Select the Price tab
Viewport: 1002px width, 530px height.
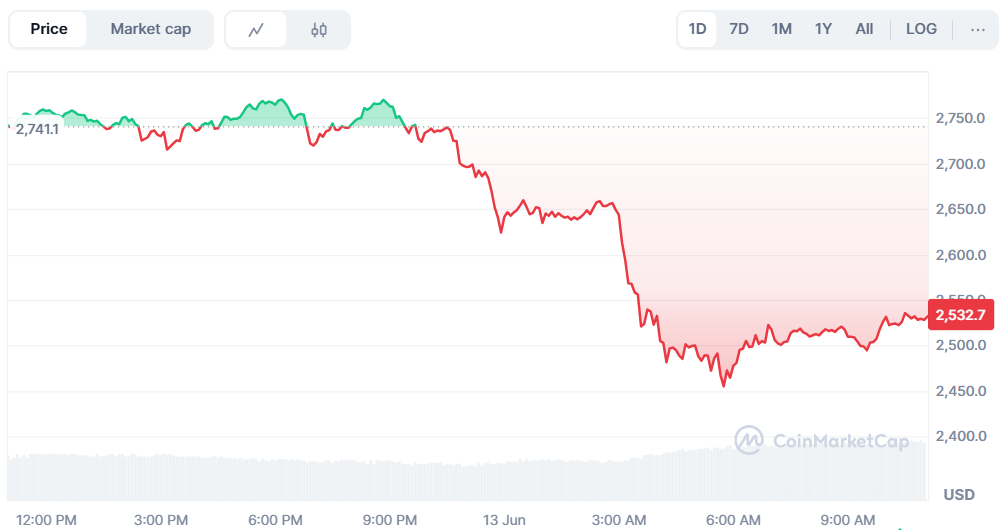49,29
